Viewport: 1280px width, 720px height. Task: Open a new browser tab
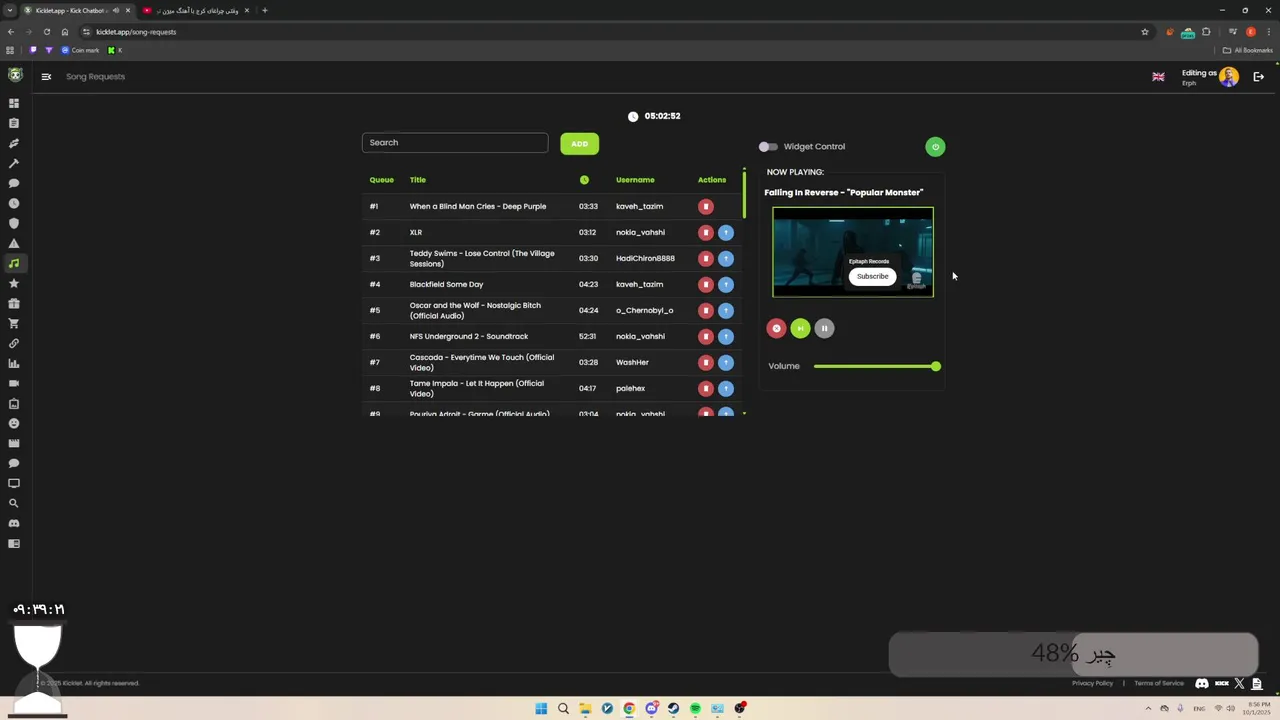(x=265, y=10)
